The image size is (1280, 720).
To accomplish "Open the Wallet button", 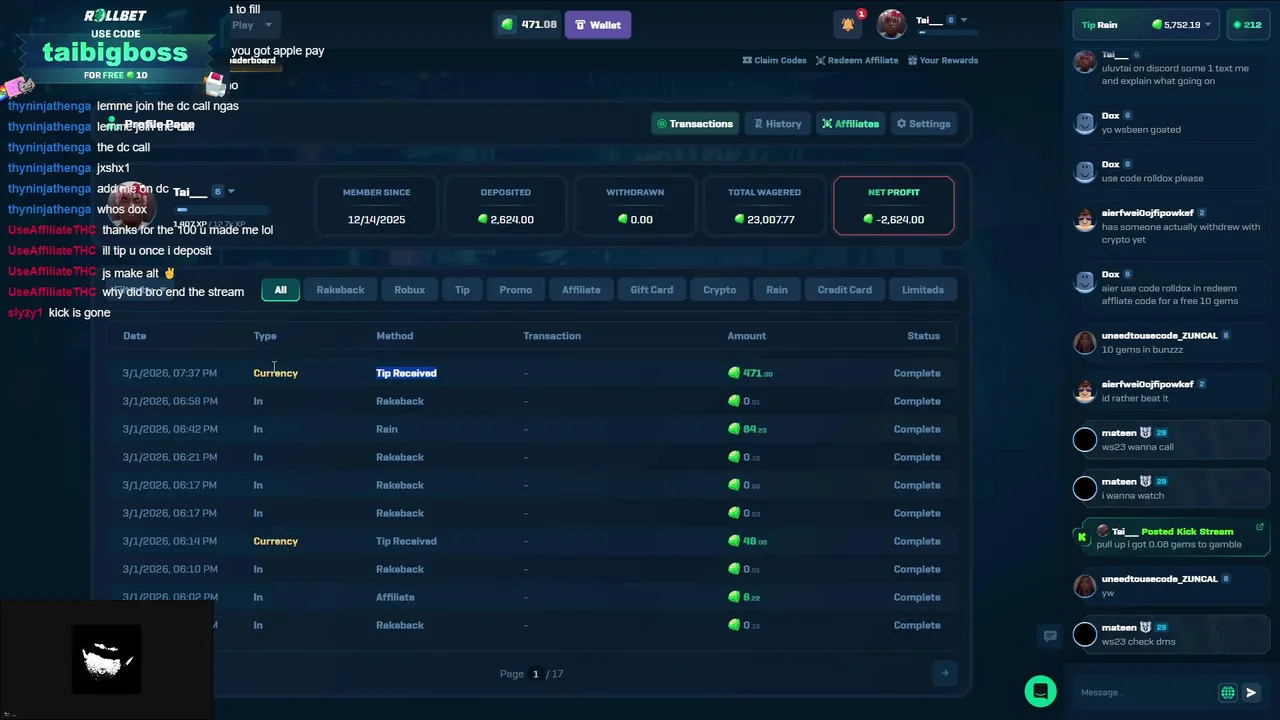I will [597, 25].
